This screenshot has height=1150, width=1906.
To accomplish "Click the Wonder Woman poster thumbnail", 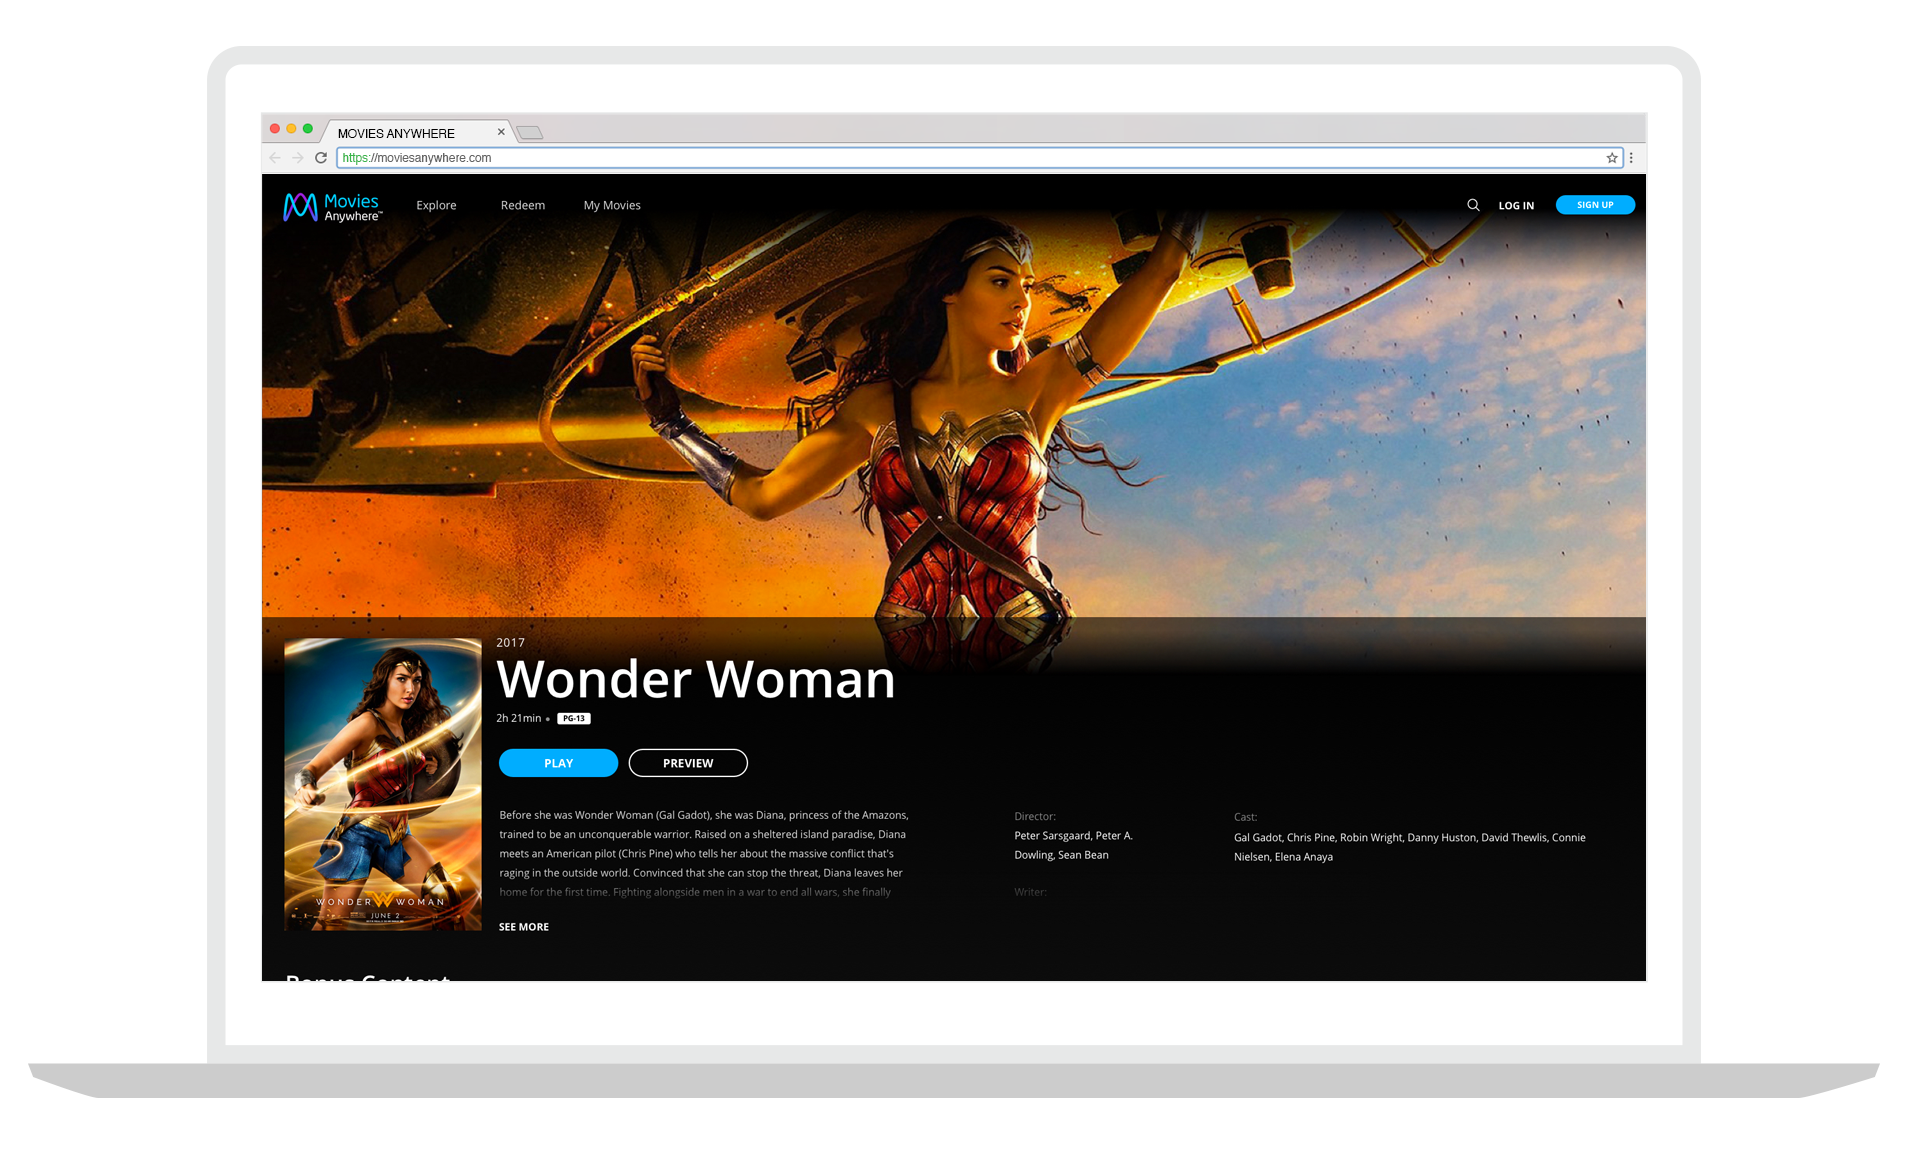I will click(383, 785).
